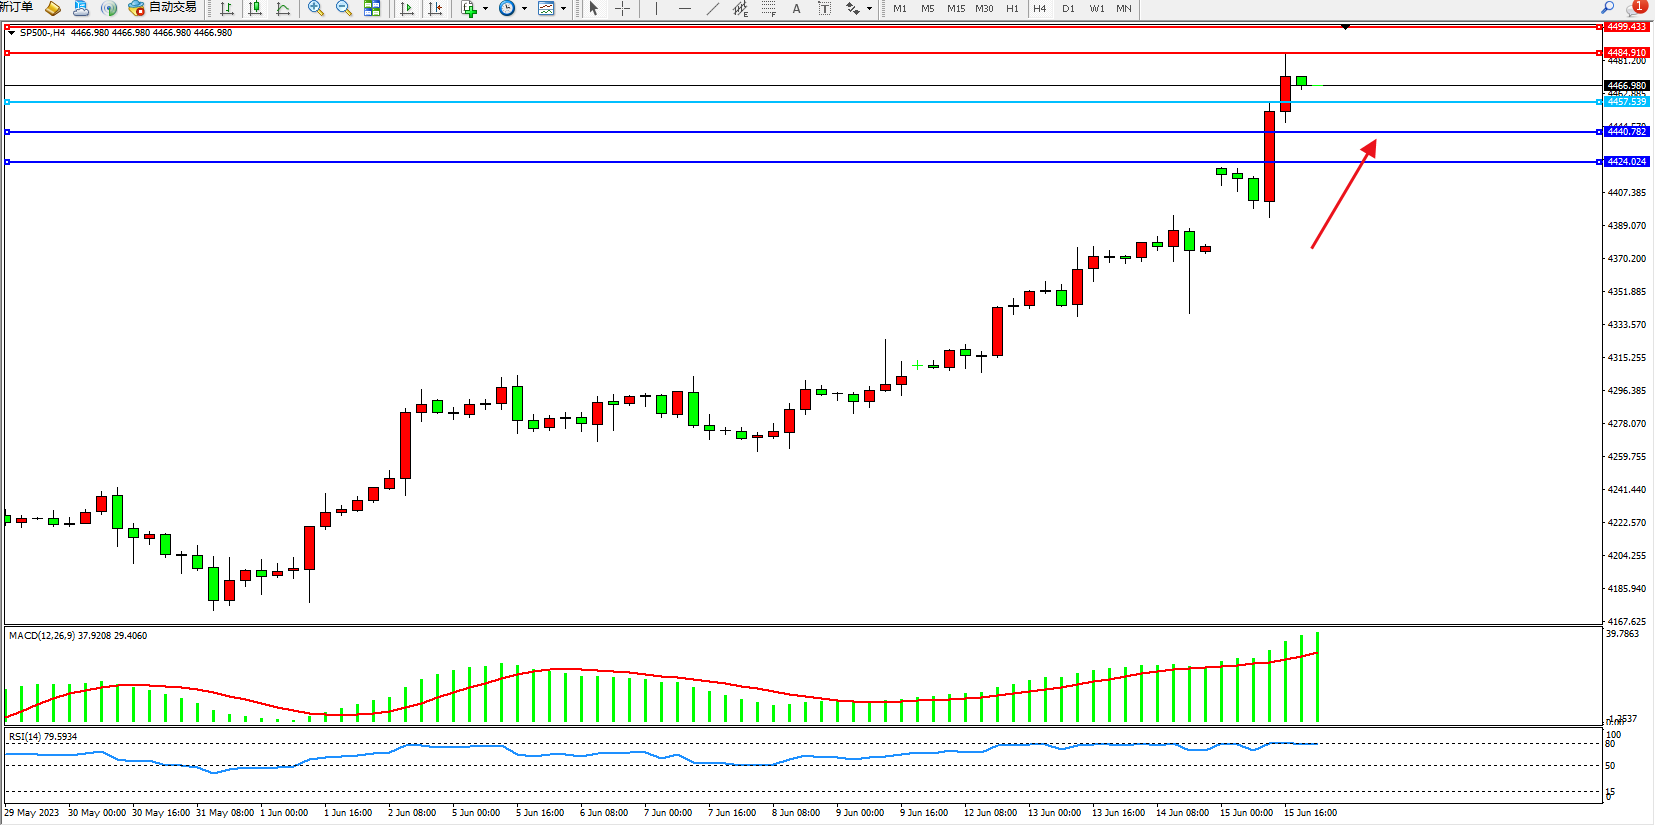
Task: Click the 新订单 New Order button
Action: pos(16,7)
